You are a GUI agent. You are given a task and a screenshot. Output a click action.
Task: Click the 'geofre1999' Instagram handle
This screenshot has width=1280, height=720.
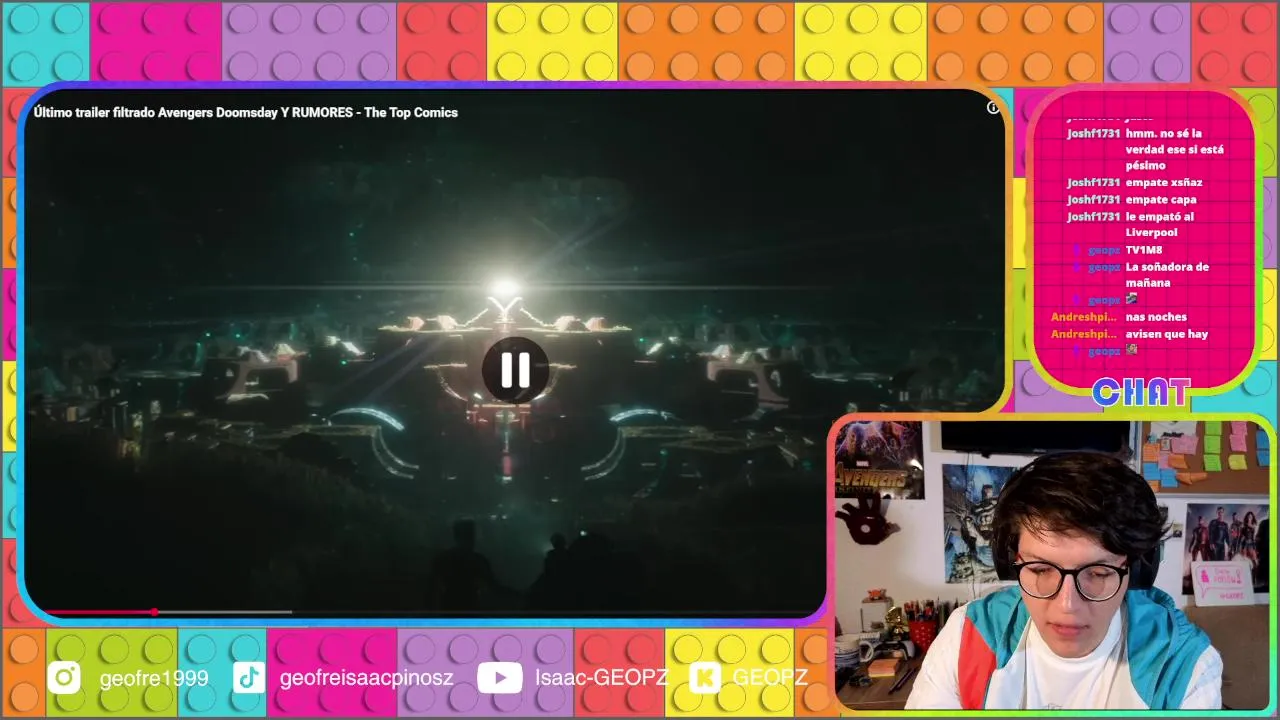(154, 678)
